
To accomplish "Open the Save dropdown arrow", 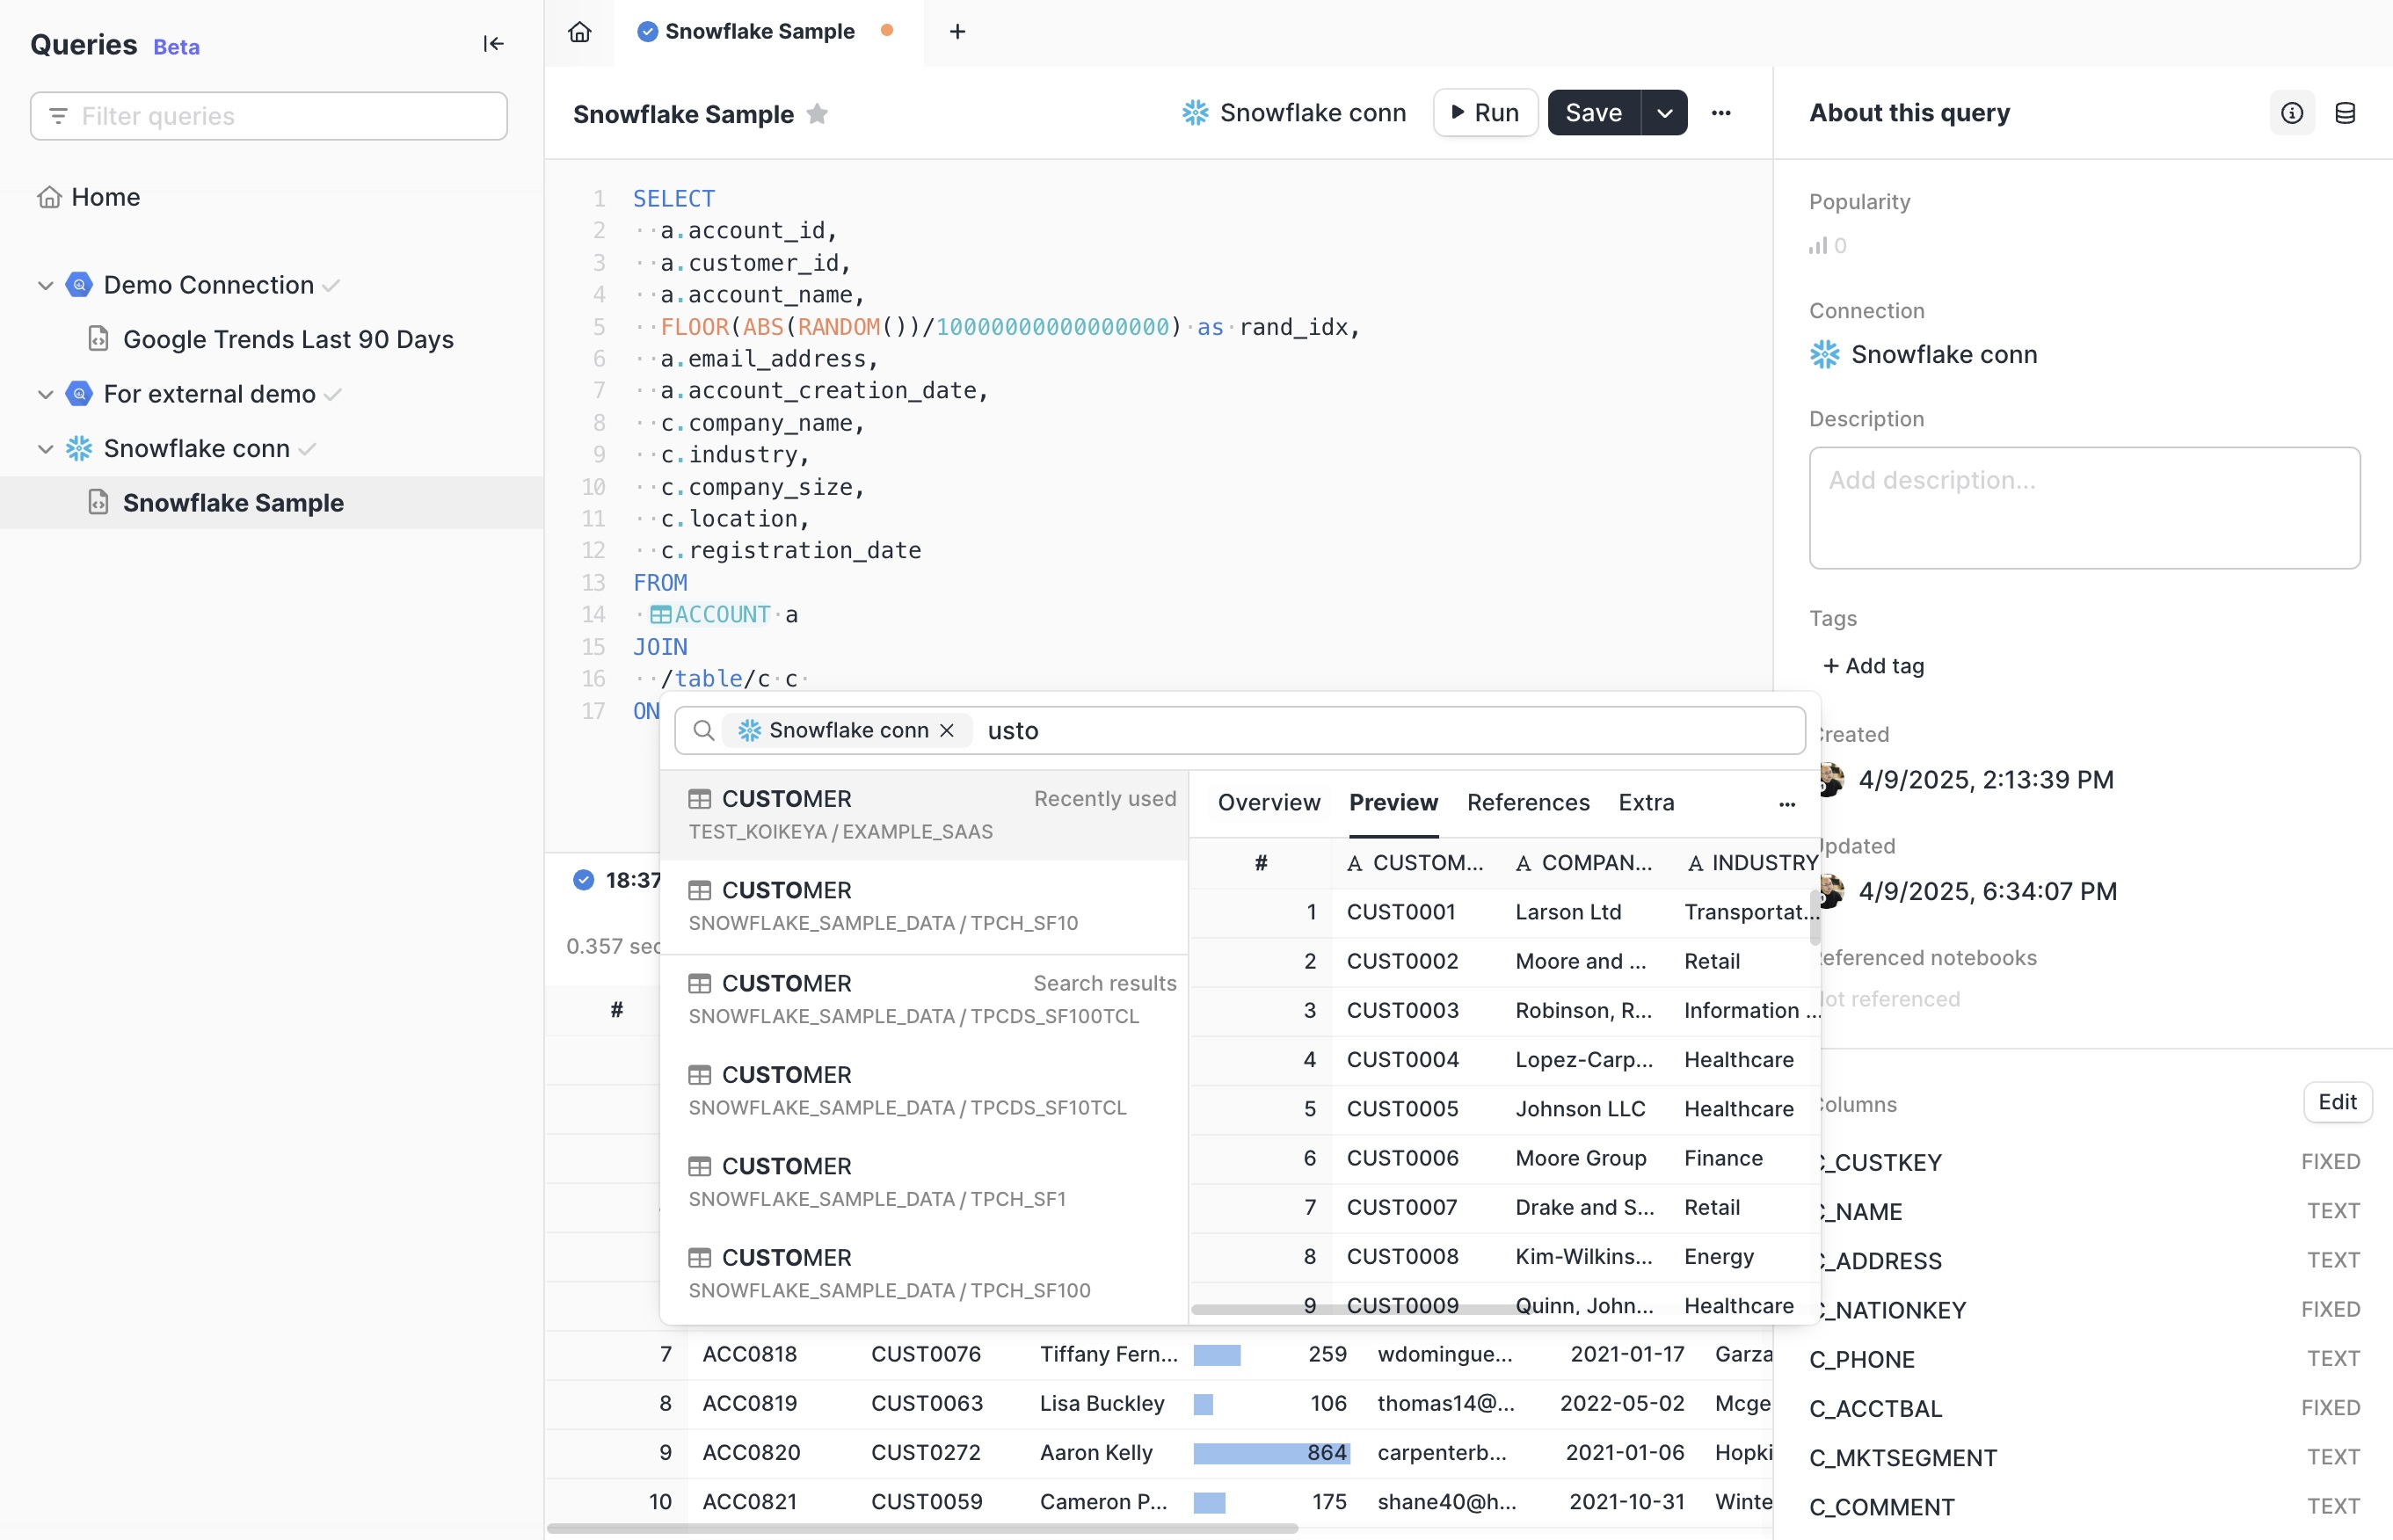I will [1664, 113].
